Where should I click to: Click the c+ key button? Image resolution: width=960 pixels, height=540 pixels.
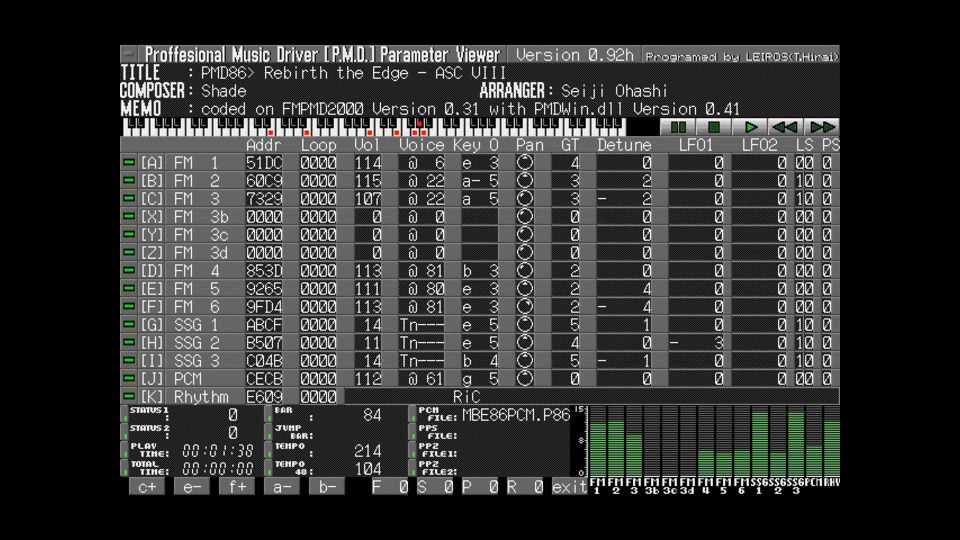click(x=147, y=487)
